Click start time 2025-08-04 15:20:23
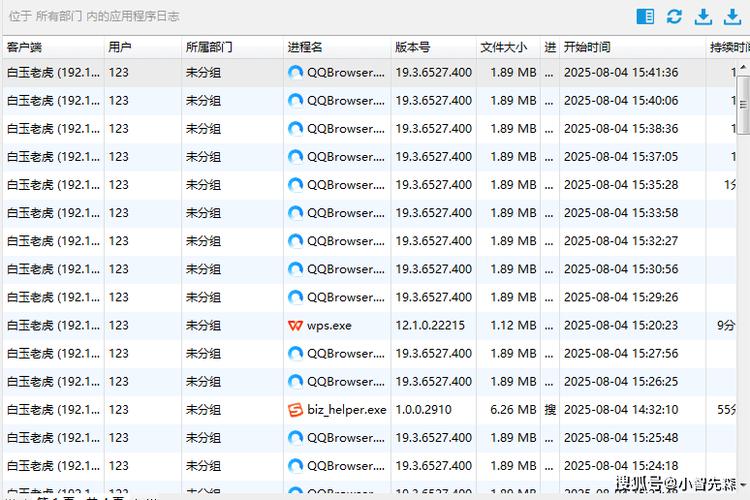This screenshot has width=750, height=500. pos(621,325)
